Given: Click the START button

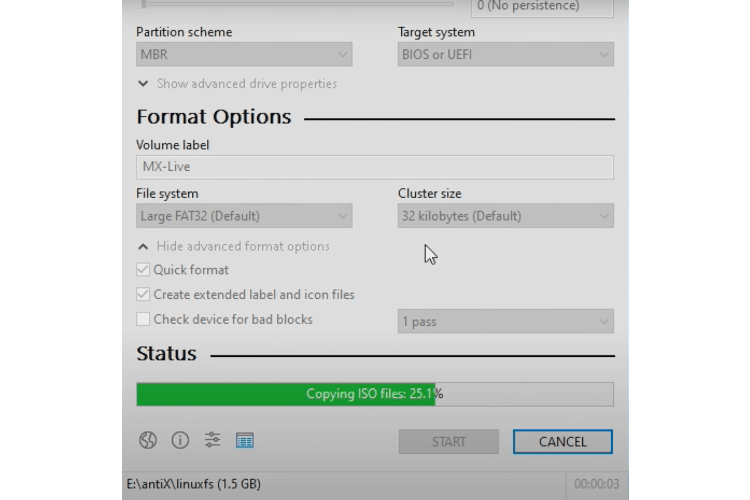Looking at the screenshot, I should (x=449, y=441).
